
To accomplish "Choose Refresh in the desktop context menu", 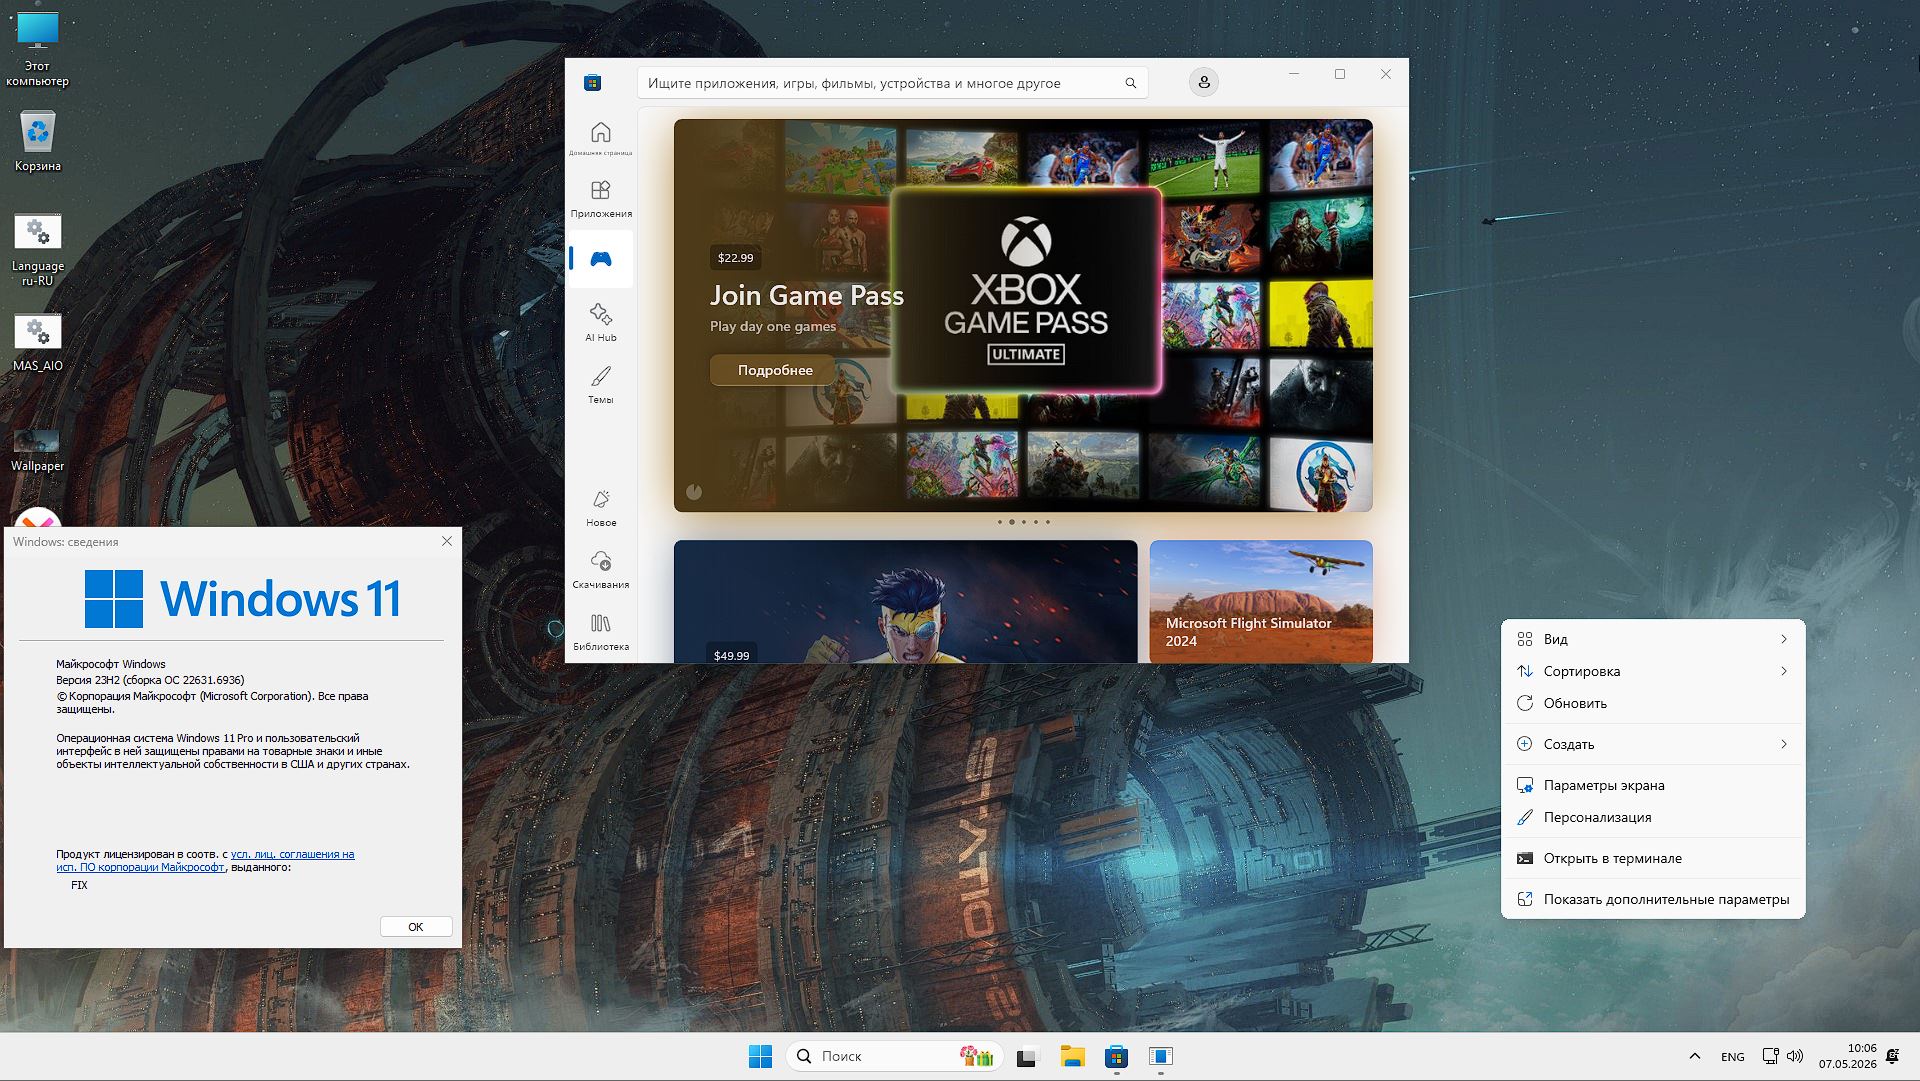I will pyautogui.click(x=1653, y=703).
